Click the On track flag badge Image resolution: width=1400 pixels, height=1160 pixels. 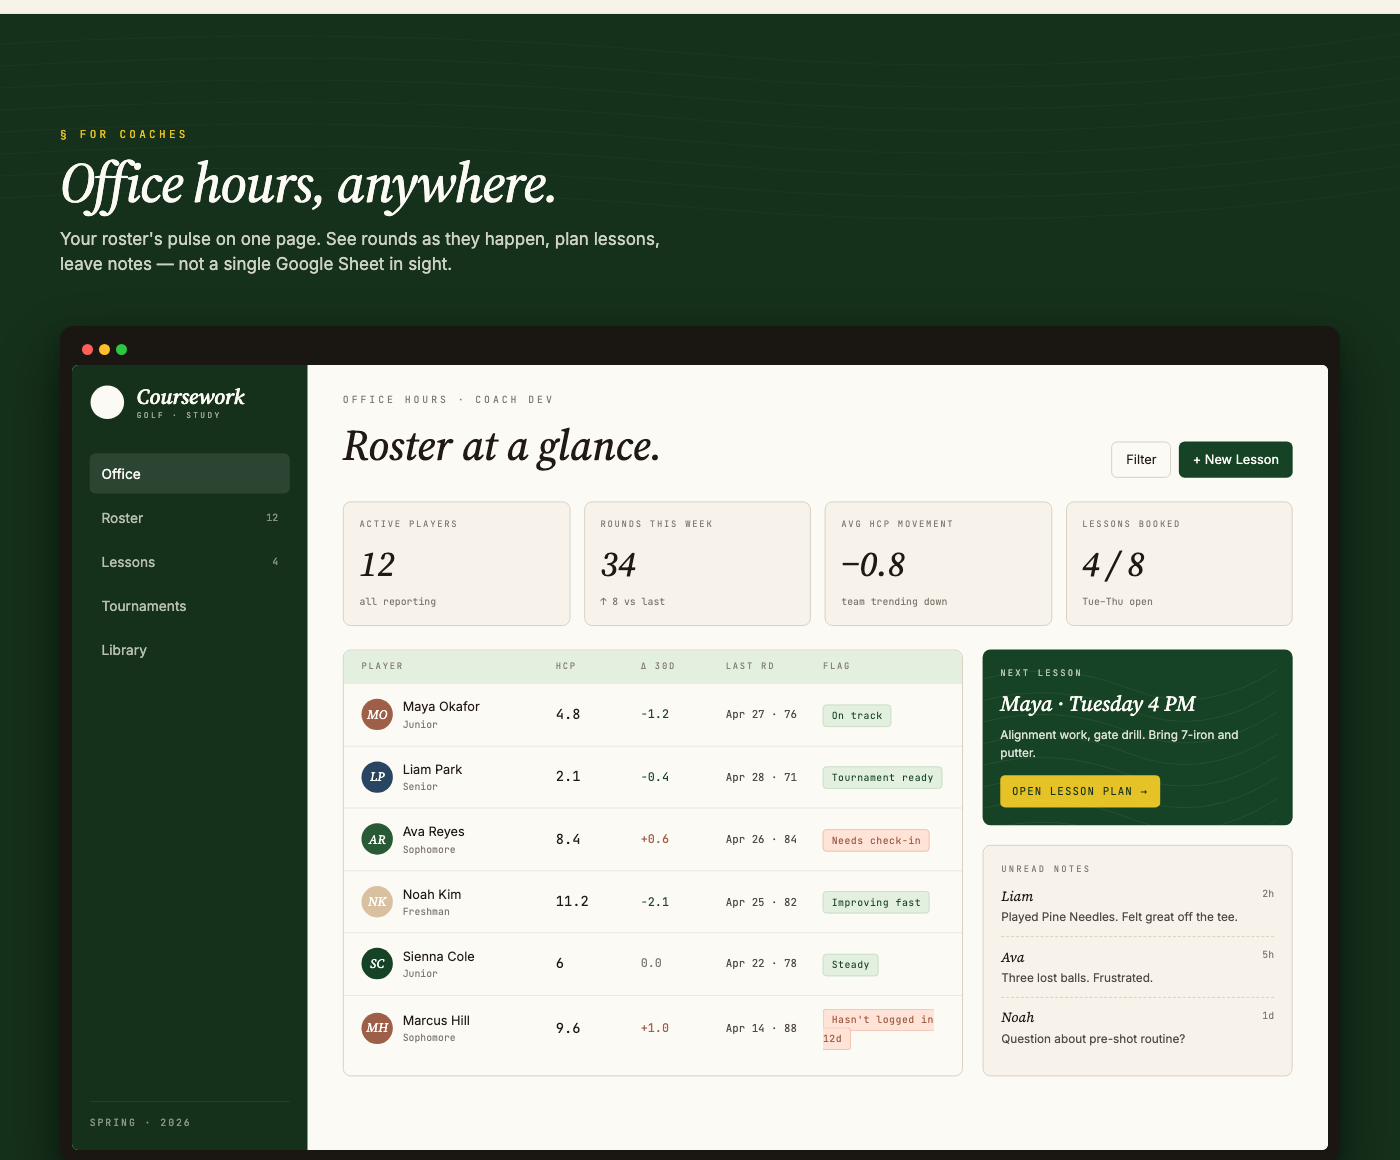(x=857, y=715)
